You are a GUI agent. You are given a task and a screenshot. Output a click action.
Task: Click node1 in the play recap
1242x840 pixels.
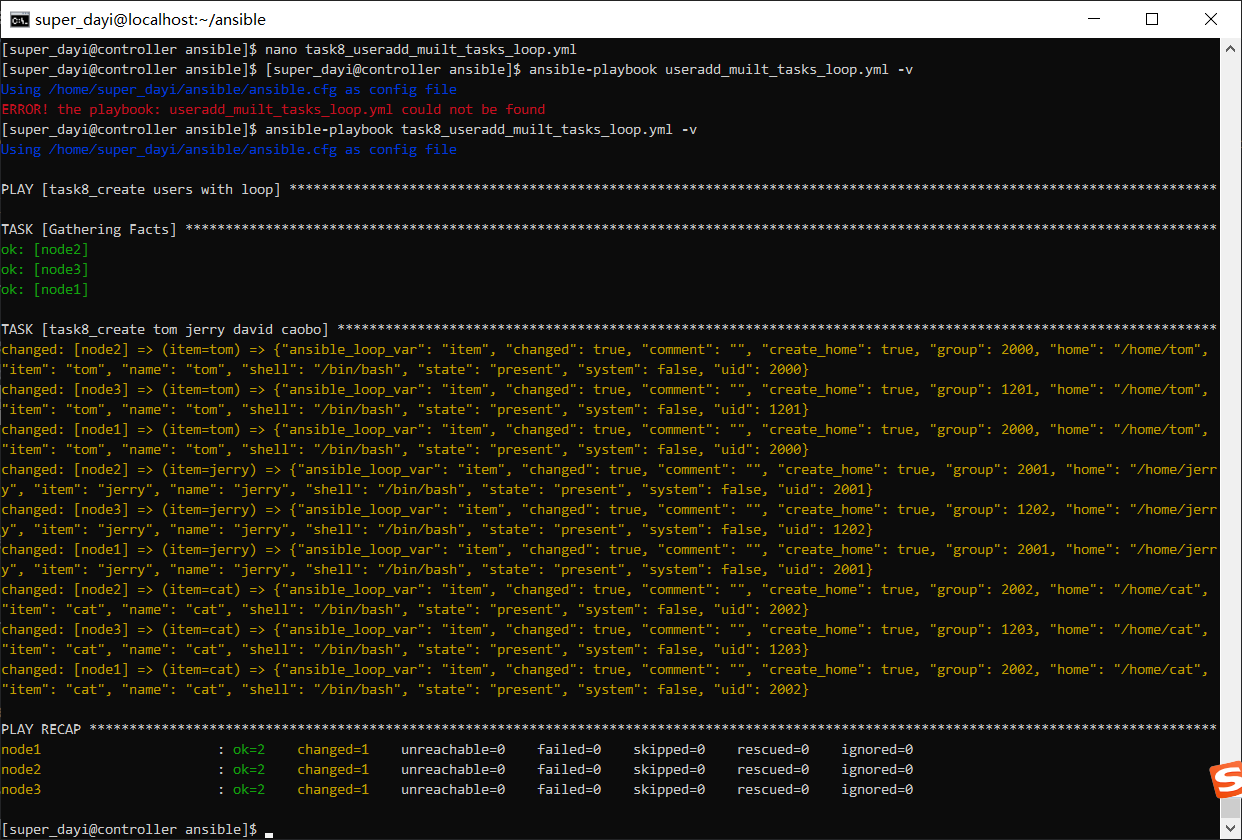click(21, 749)
